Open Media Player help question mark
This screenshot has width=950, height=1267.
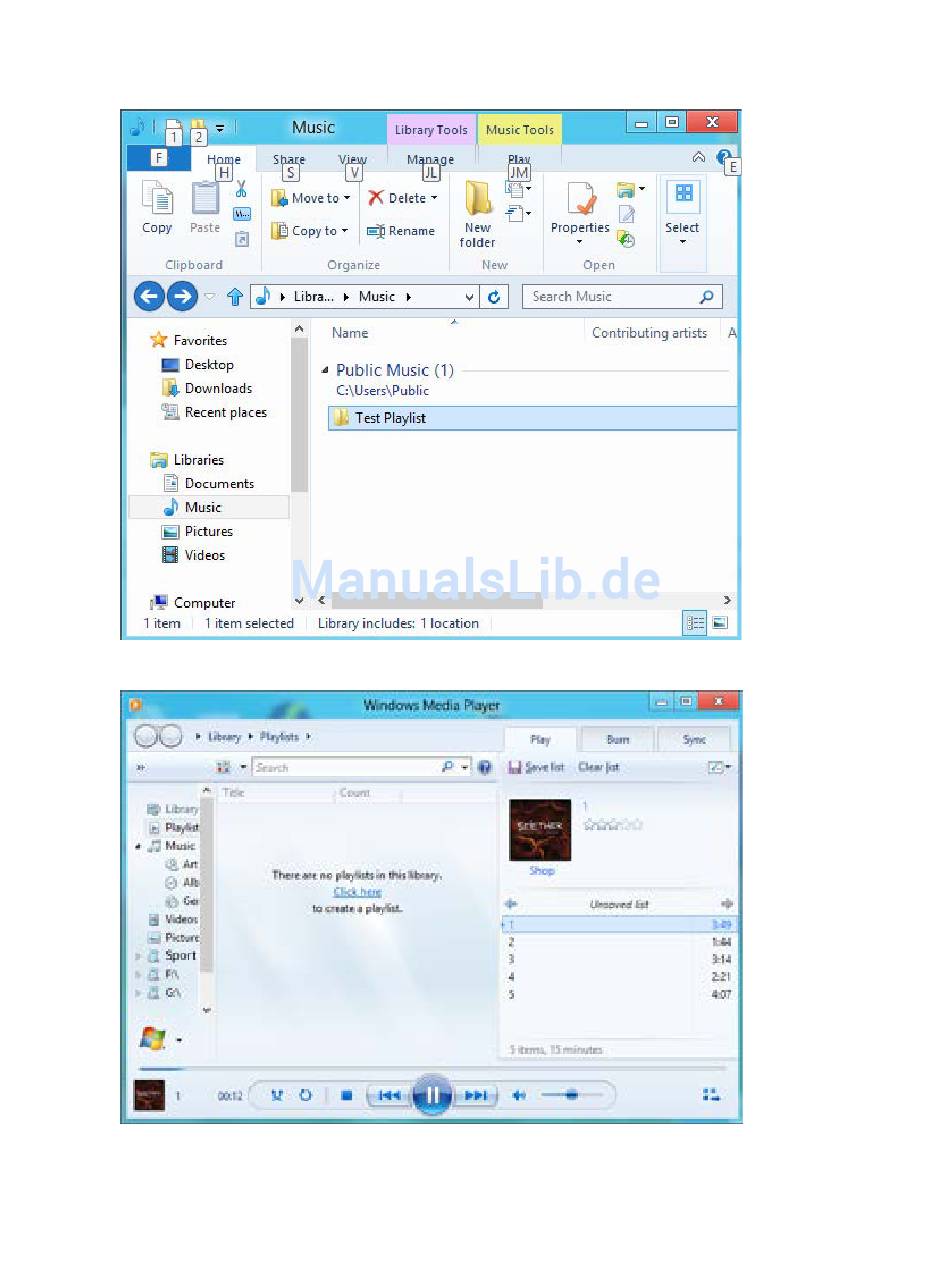(x=485, y=767)
